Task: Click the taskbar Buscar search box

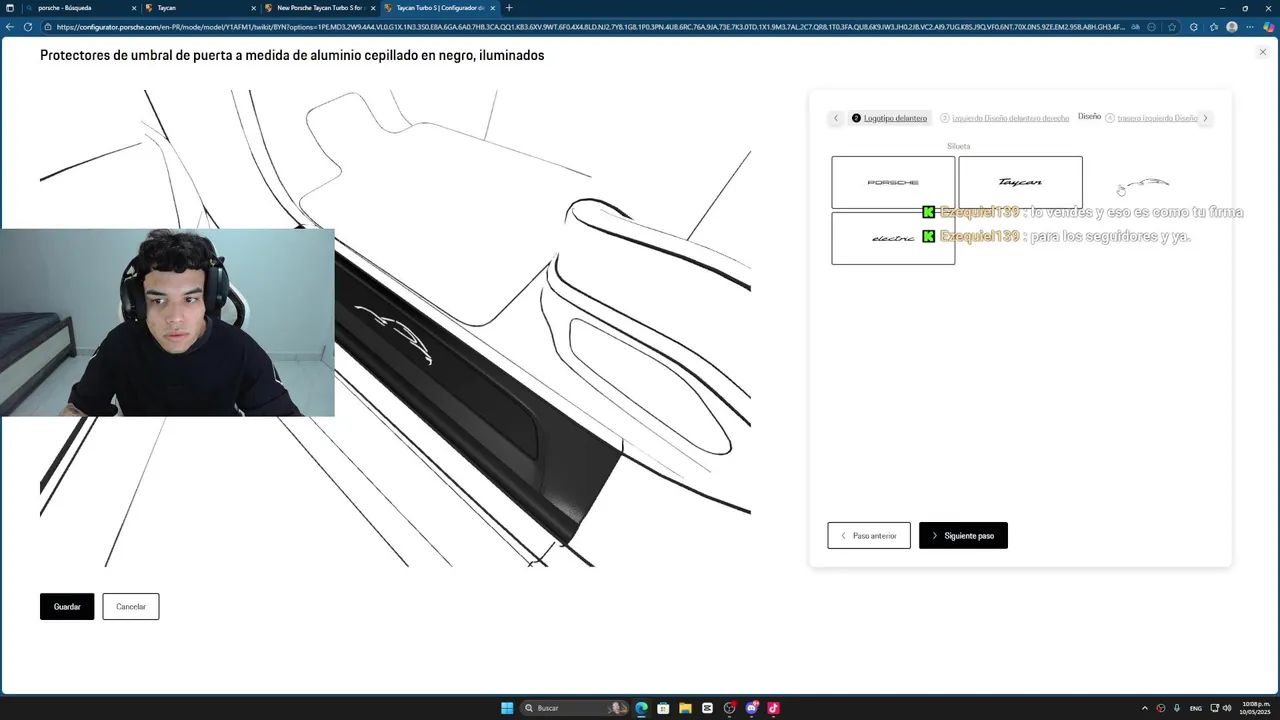Action: (x=572, y=708)
